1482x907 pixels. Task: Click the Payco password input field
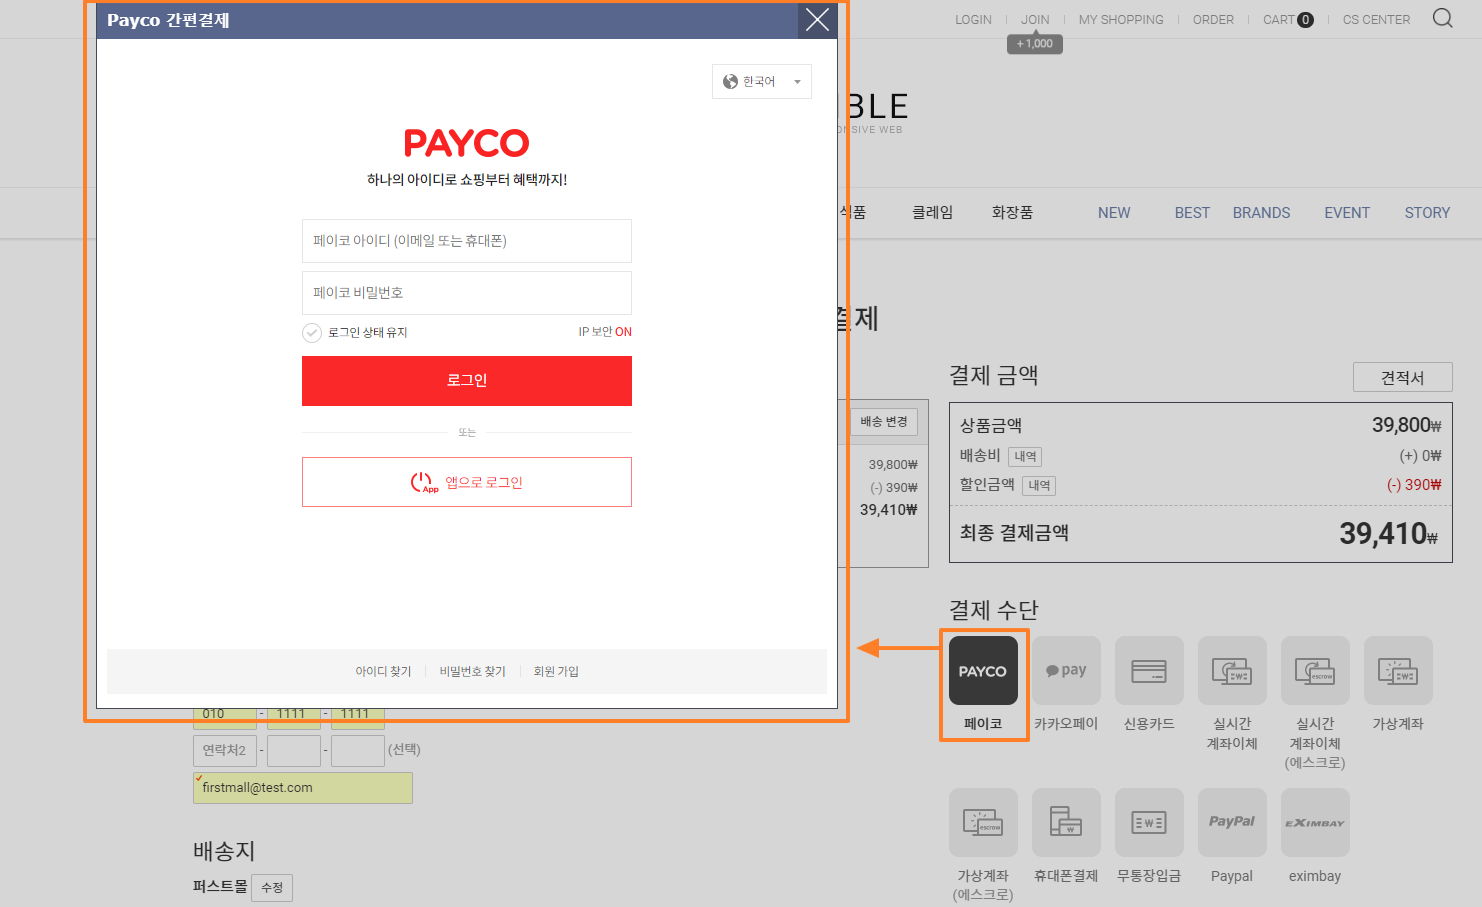(467, 293)
